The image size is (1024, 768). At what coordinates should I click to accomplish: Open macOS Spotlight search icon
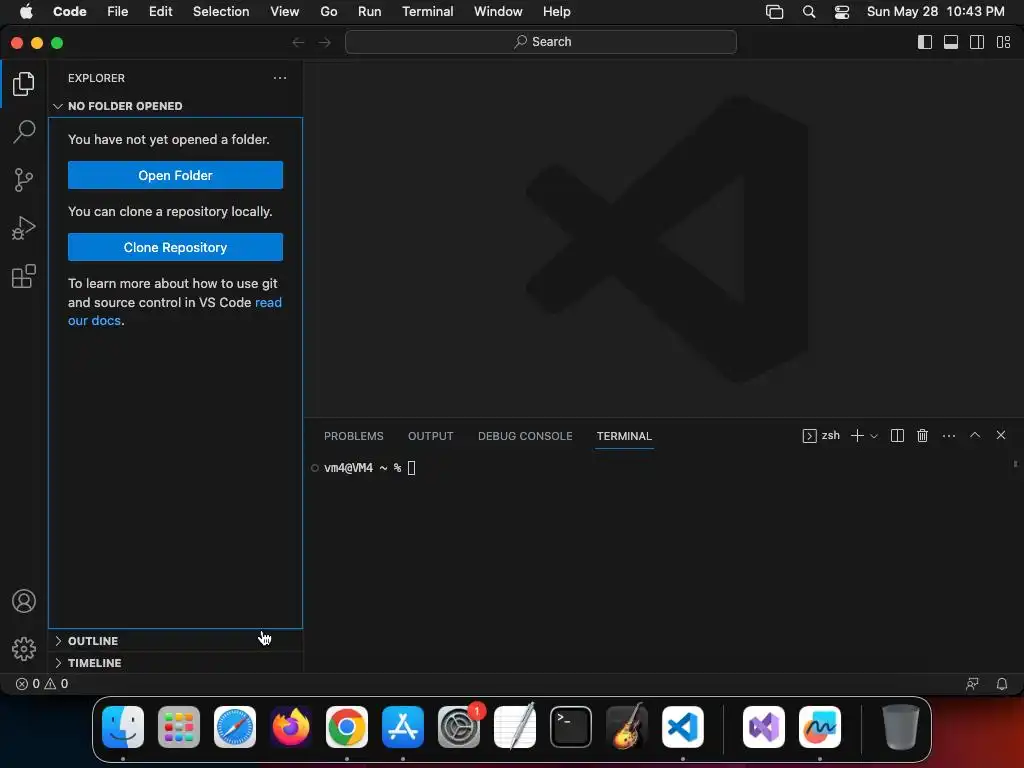pos(808,12)
